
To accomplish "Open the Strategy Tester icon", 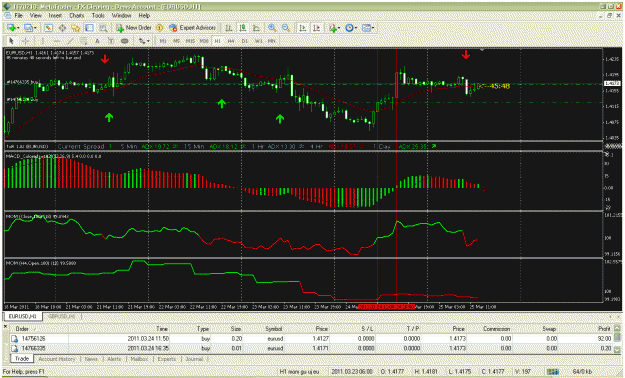I will [x=103, y=28].
